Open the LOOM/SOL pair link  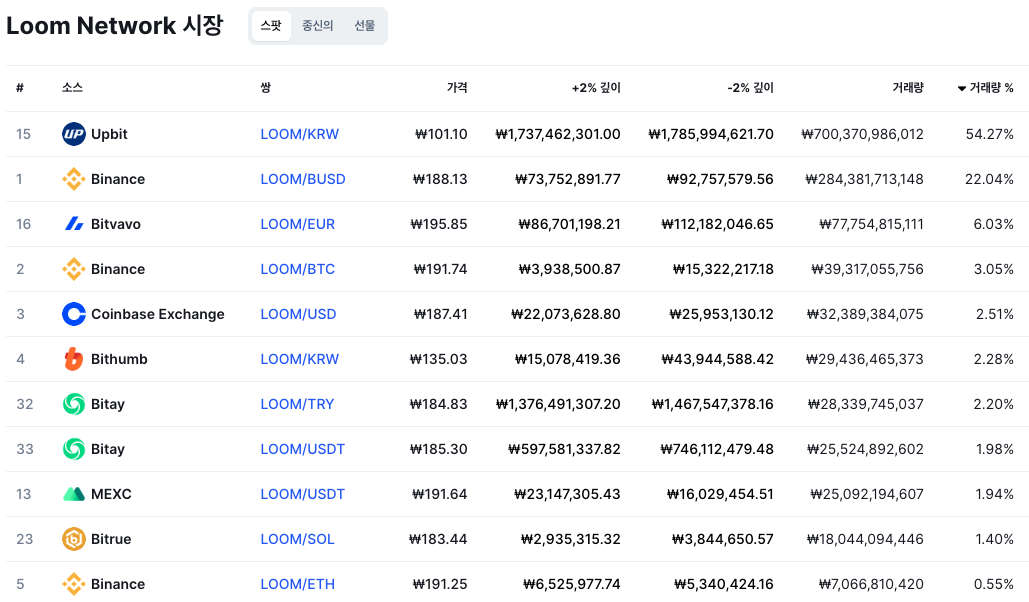(297, 539)
